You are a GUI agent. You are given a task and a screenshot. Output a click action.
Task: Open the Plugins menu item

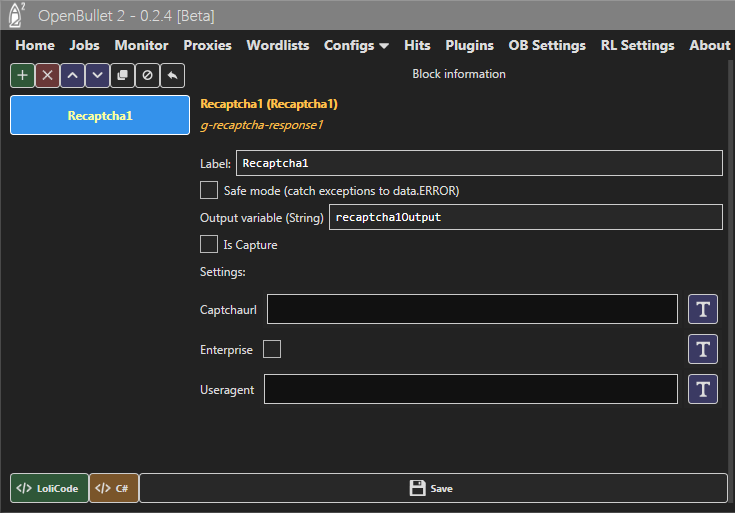click(x=470, y=45)
